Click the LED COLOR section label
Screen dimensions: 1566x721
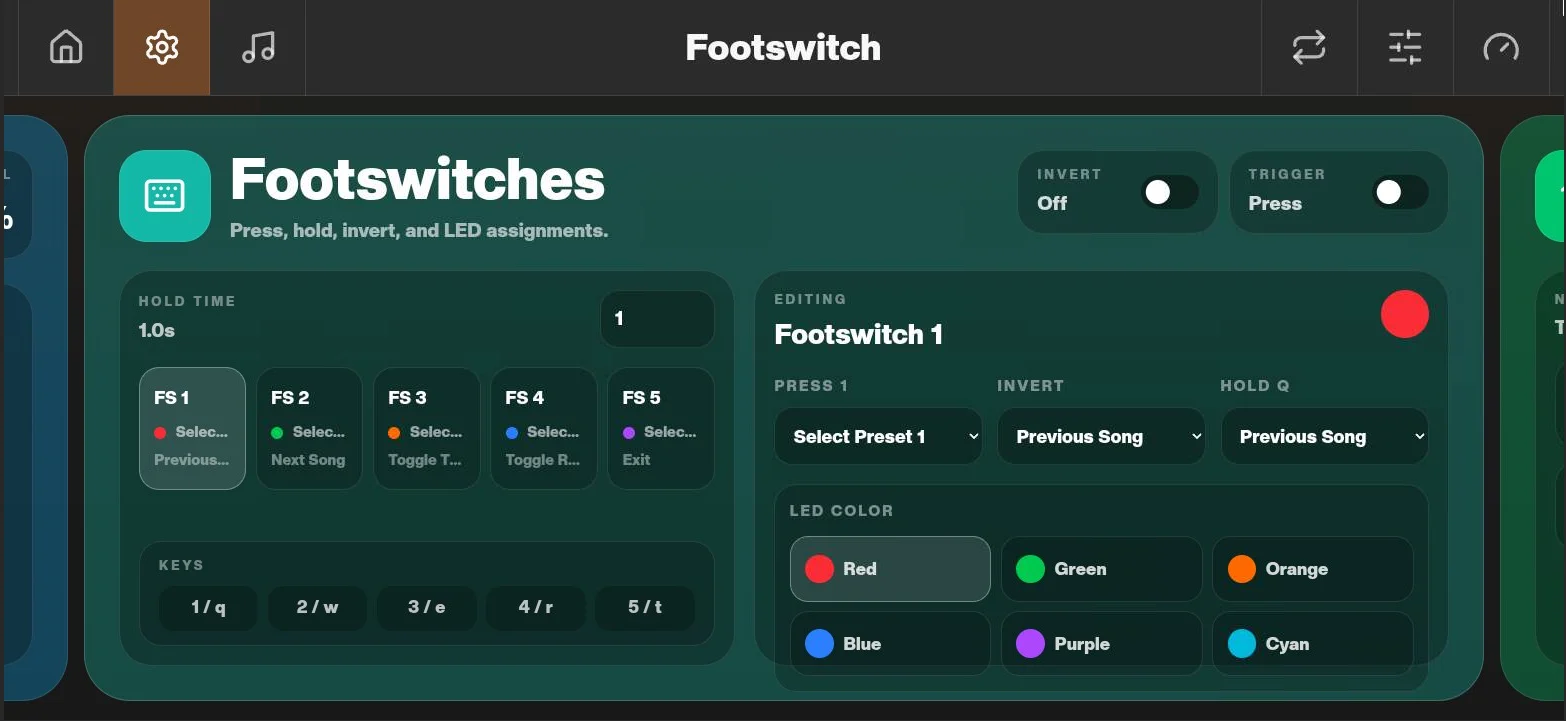[x=841, y=511]
